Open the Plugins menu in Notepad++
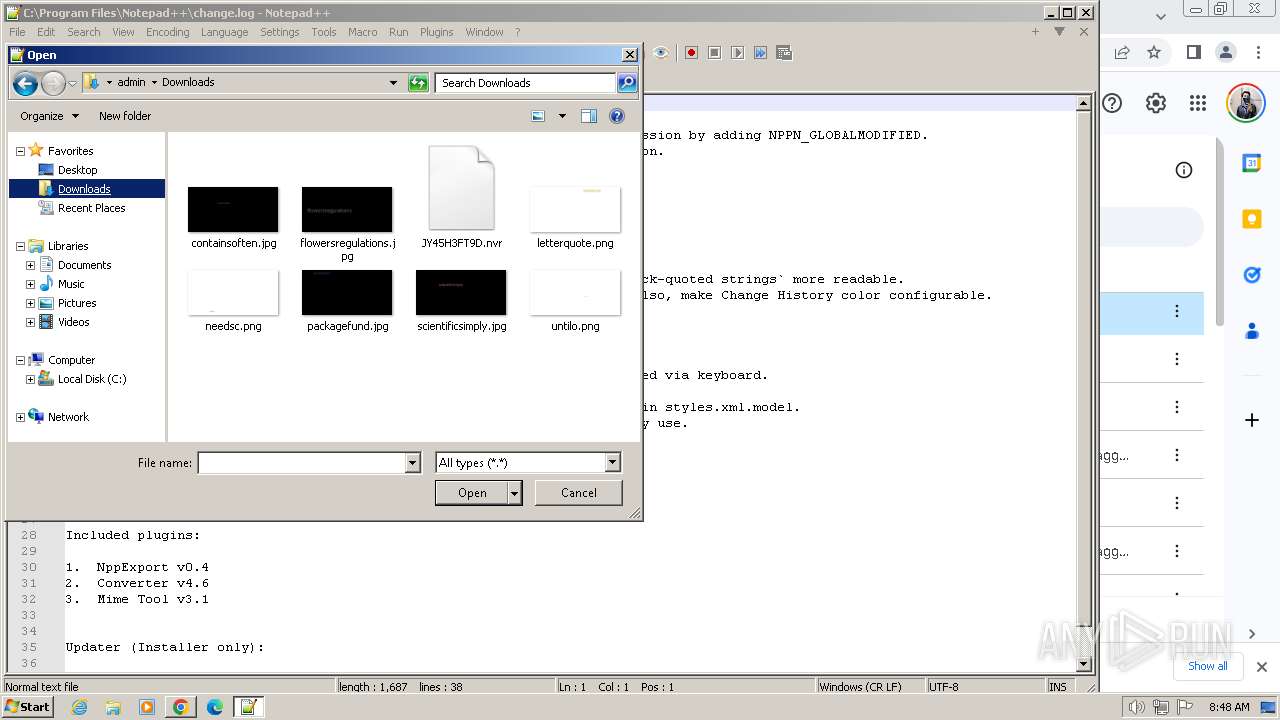Screen dimensions: 1280x720 tap(436, 32)
